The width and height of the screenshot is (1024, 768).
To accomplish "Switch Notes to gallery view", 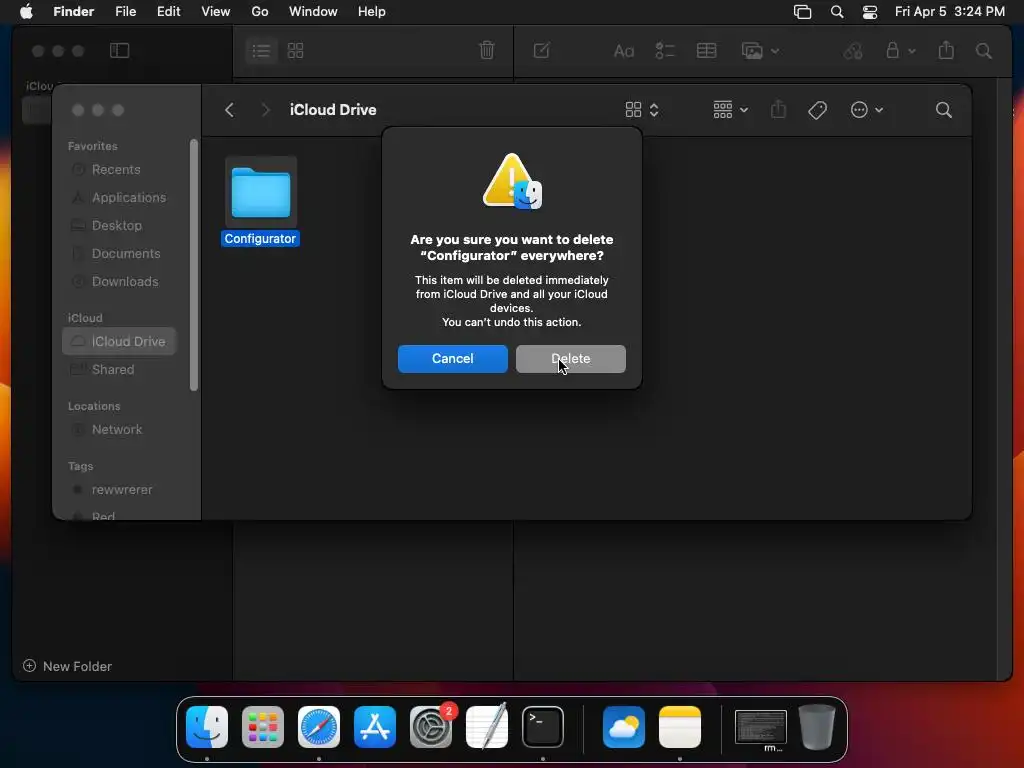I will pyautogui.click(x=295, y=50).
